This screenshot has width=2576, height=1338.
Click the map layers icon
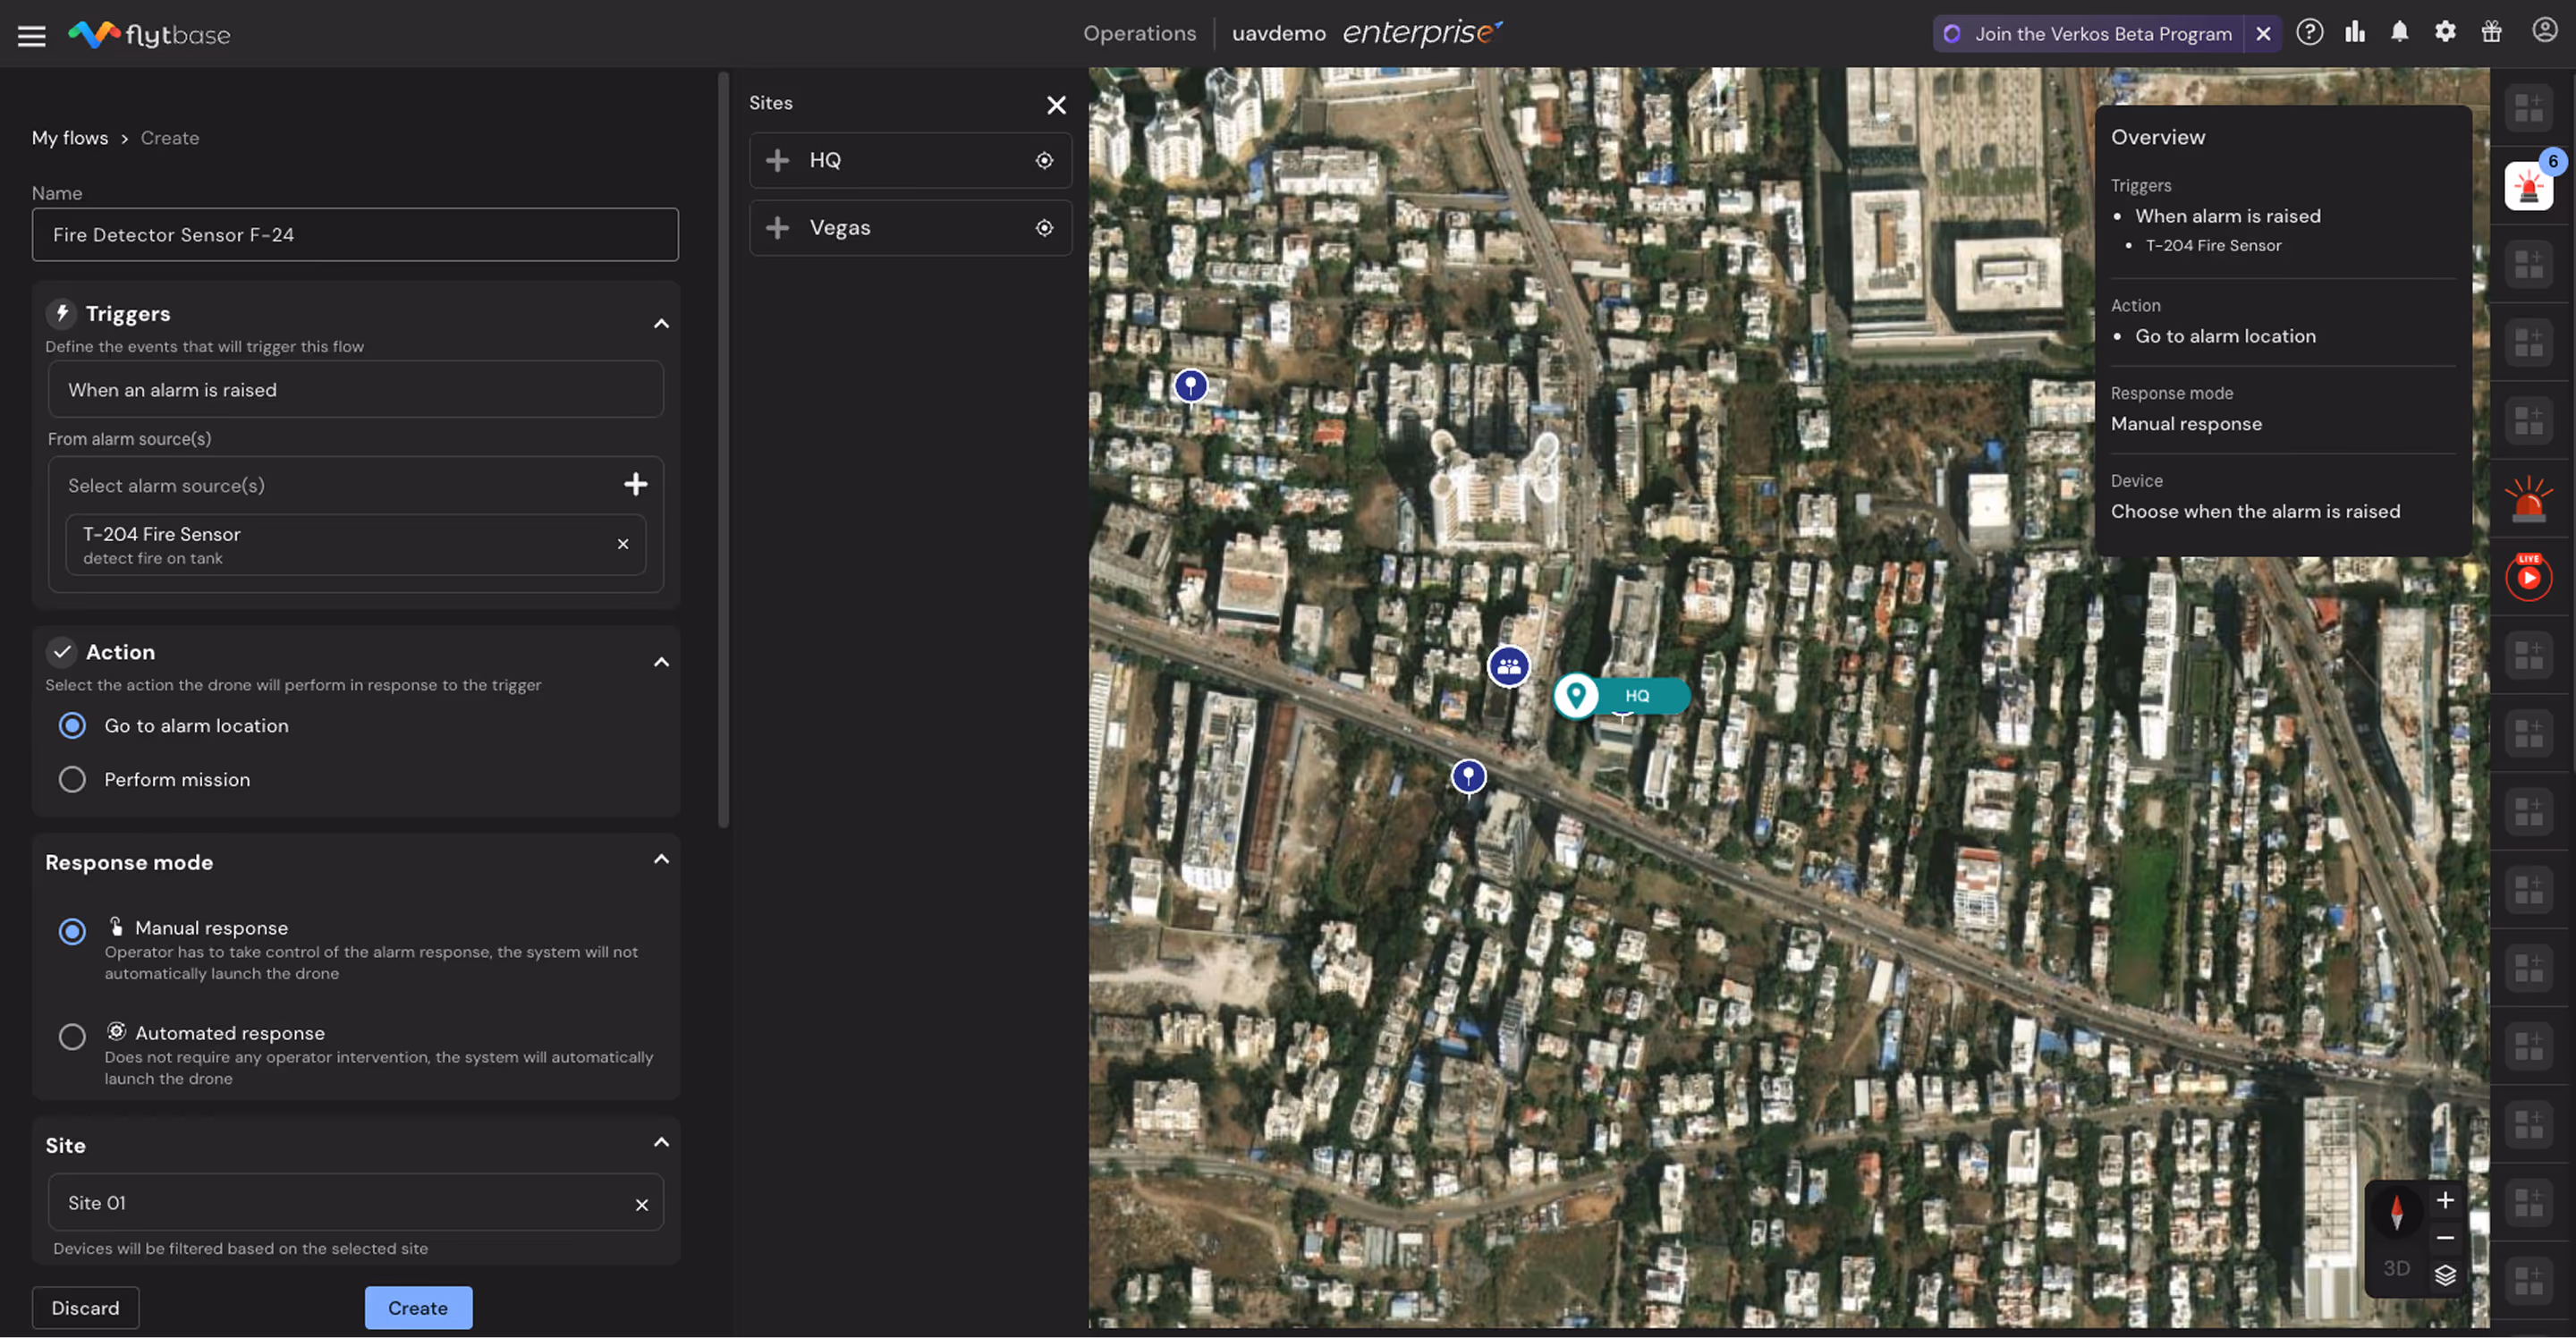pyautogui.click(x=2444, y=1275)
